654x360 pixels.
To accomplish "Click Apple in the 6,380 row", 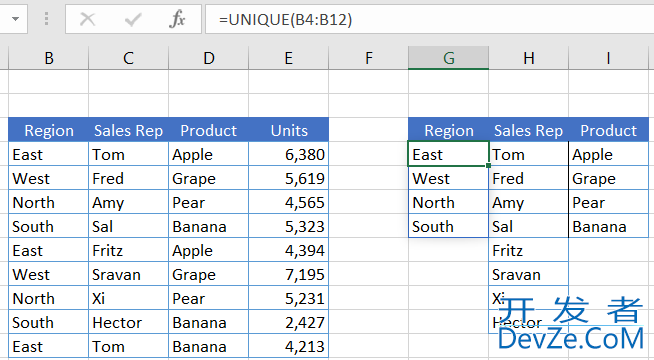I will (209, 154).
